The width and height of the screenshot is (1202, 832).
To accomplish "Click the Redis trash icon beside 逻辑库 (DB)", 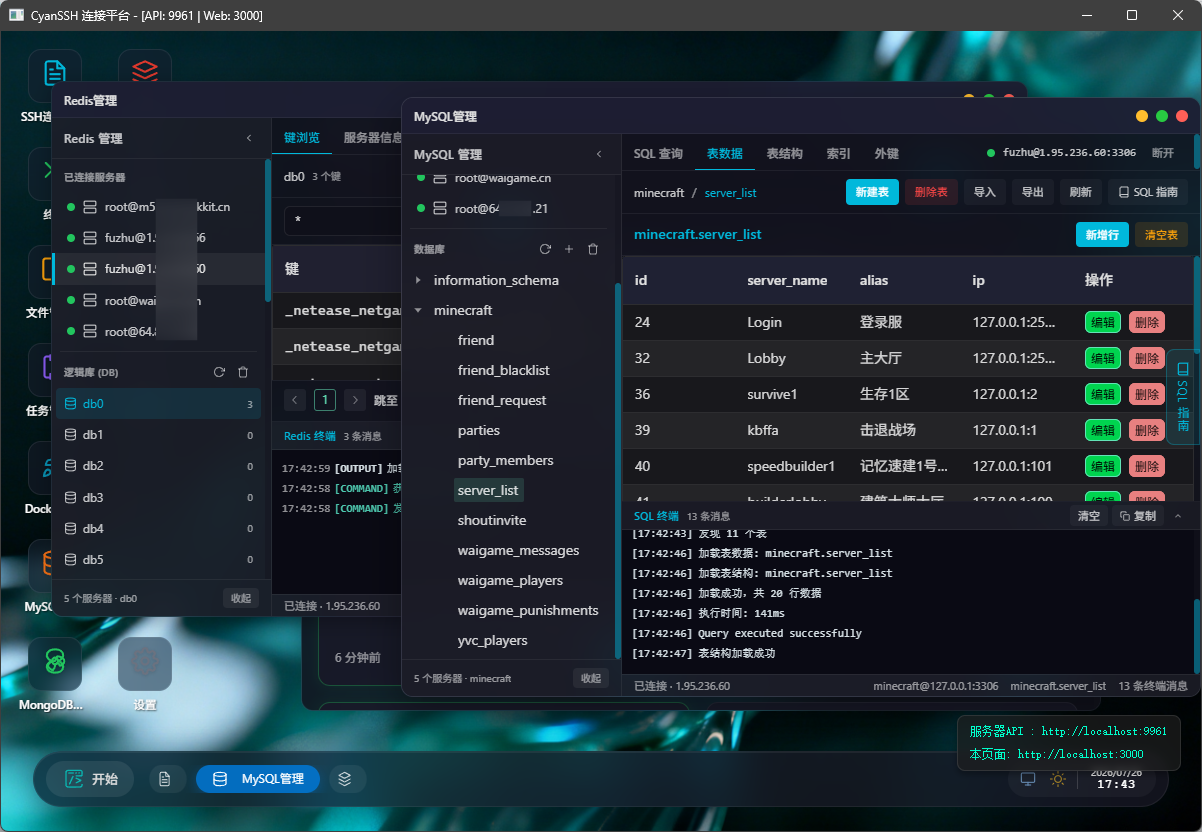I will [x=243, y=372].
